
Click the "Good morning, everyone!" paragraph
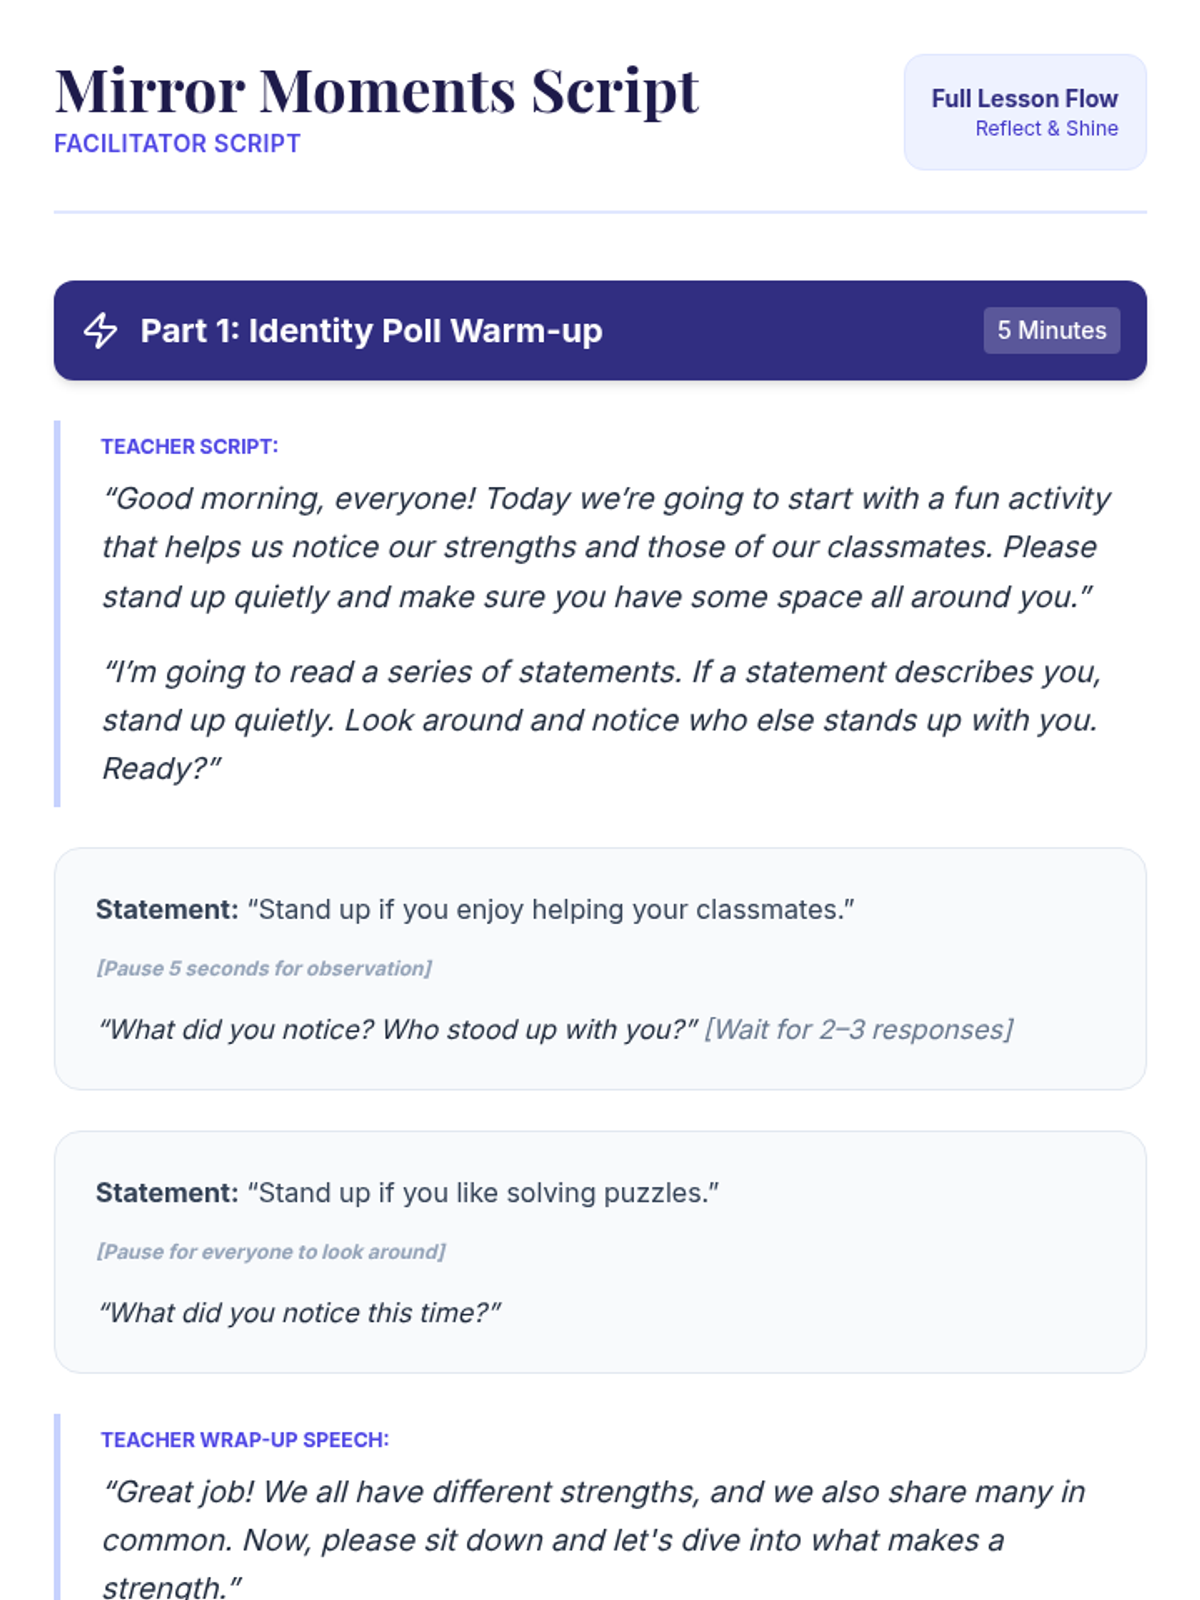pos(606,547)
